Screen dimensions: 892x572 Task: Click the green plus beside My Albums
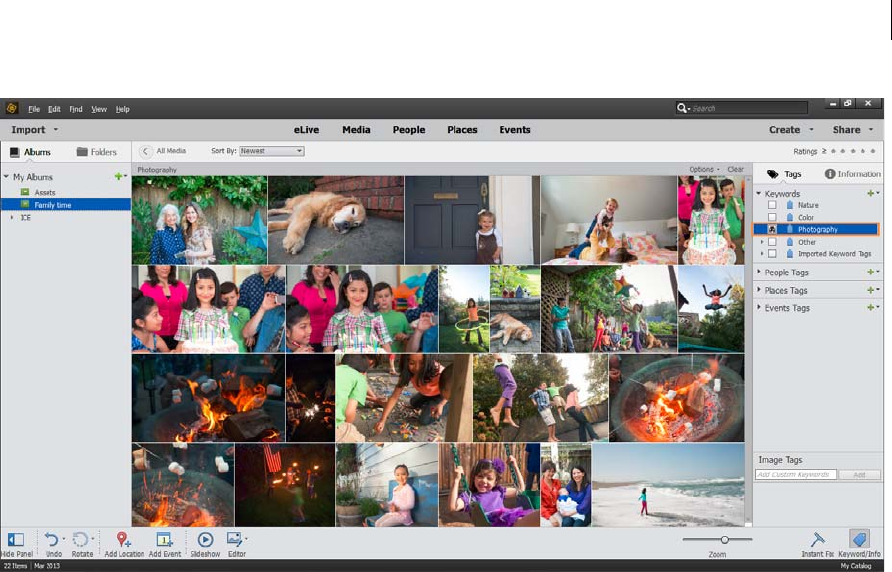(x=118, y=176)
